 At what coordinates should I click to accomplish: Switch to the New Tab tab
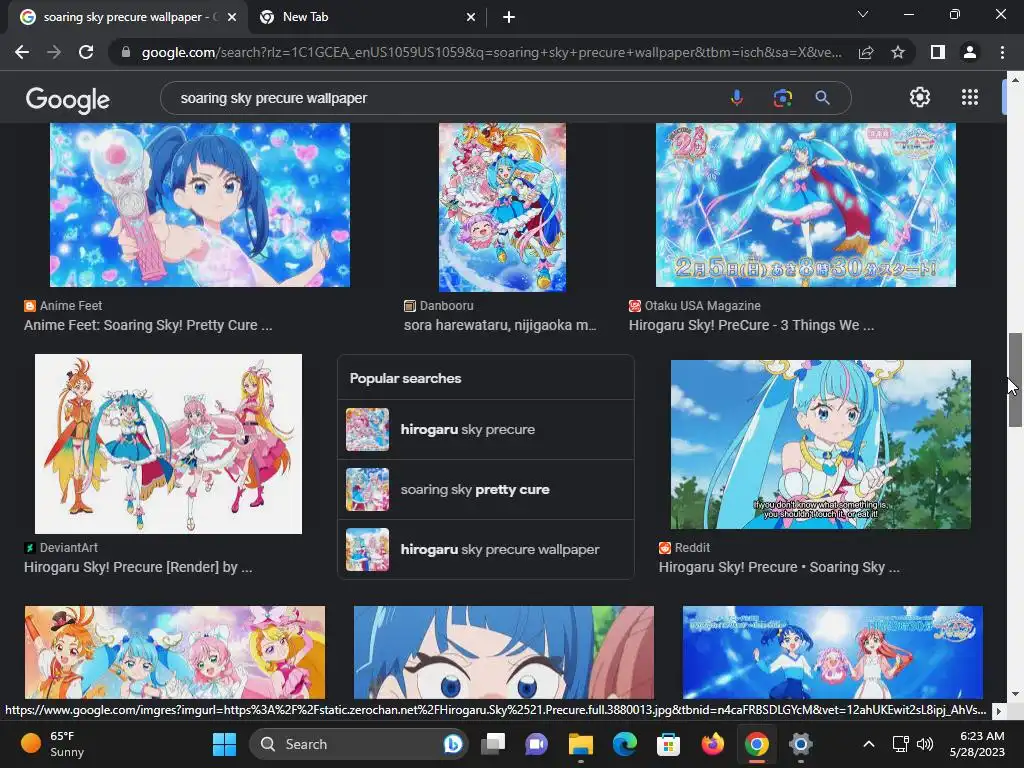pos(367,17)
